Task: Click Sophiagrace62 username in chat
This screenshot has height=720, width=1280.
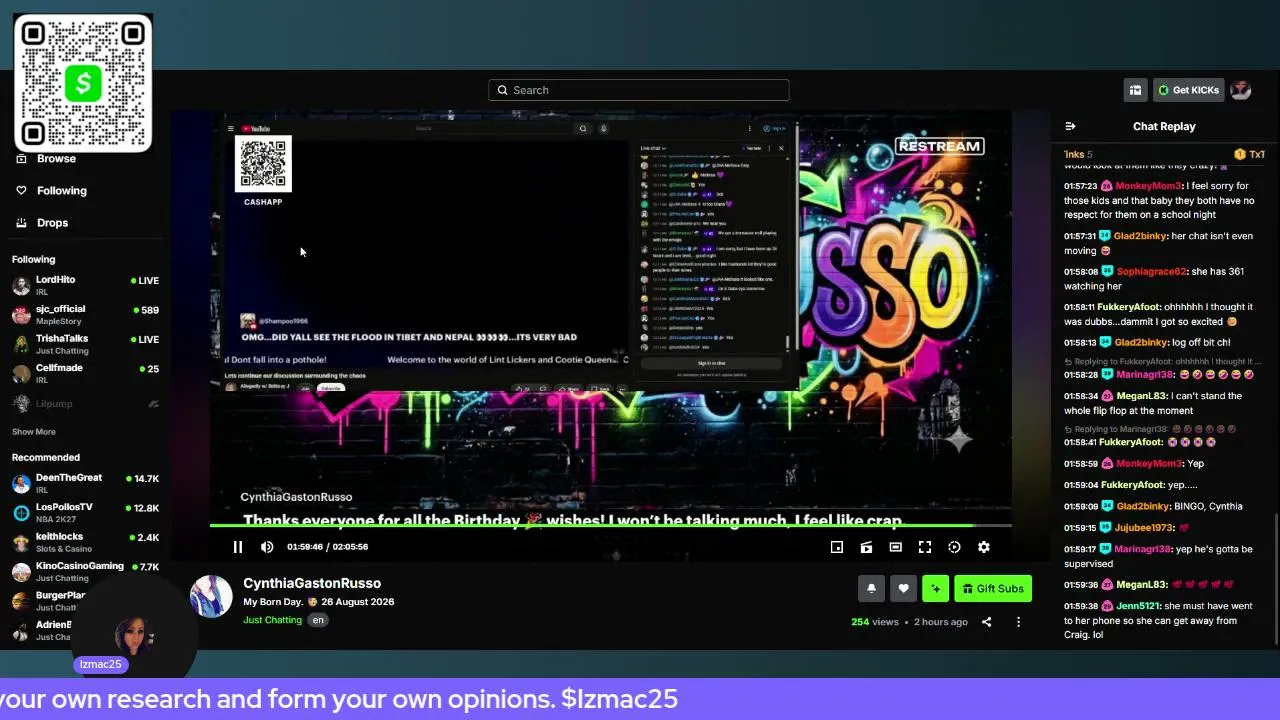Action: pos(1151,271)
